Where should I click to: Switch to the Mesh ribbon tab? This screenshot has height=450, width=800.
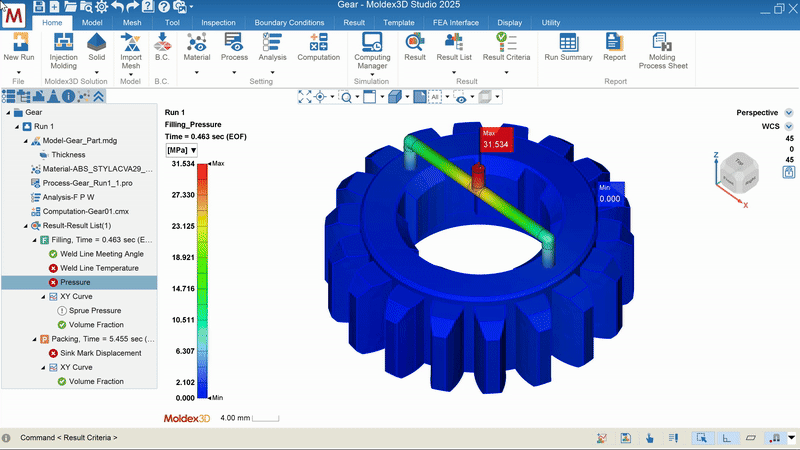(132, 22)
